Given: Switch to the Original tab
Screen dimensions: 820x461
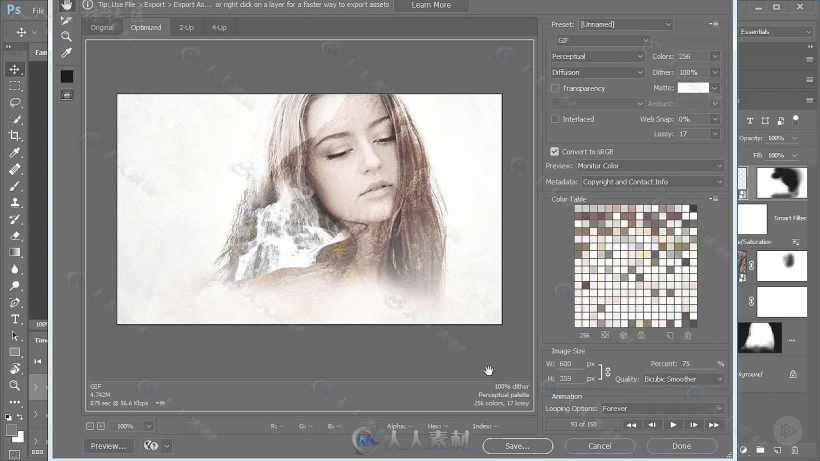Looking at the screenshot, I should [x=102, y=28].
